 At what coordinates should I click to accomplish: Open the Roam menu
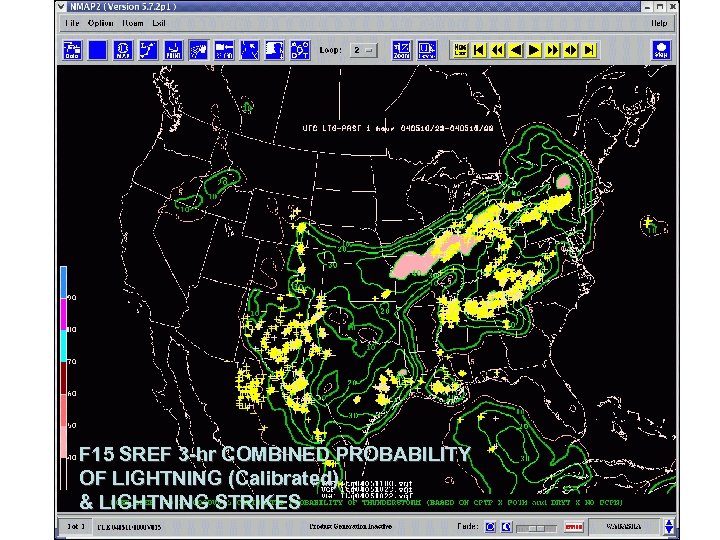tap(133, 23)
